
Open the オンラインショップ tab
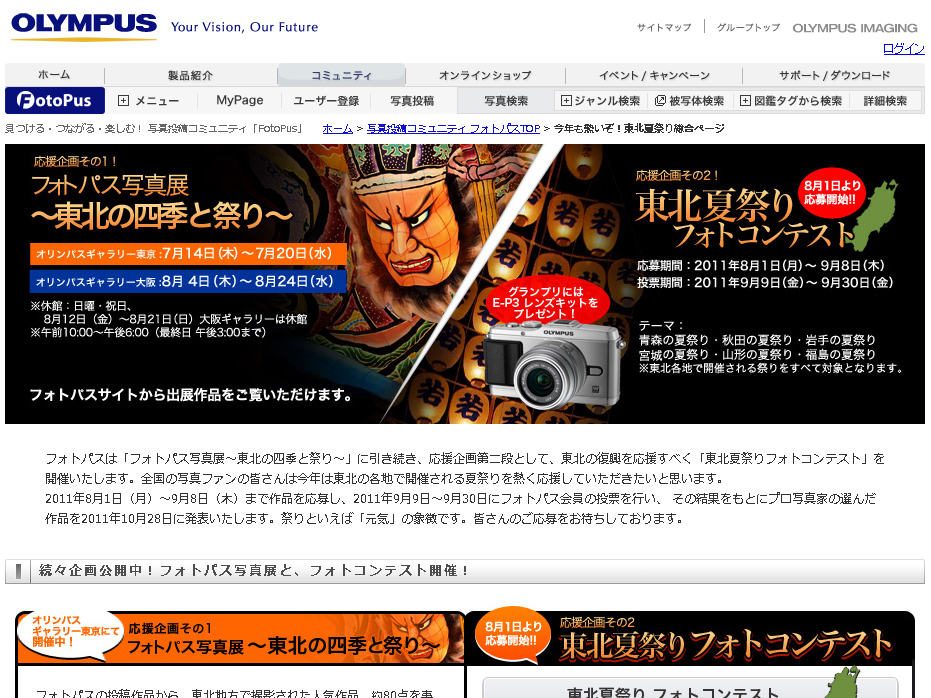[x=485, y=75]
